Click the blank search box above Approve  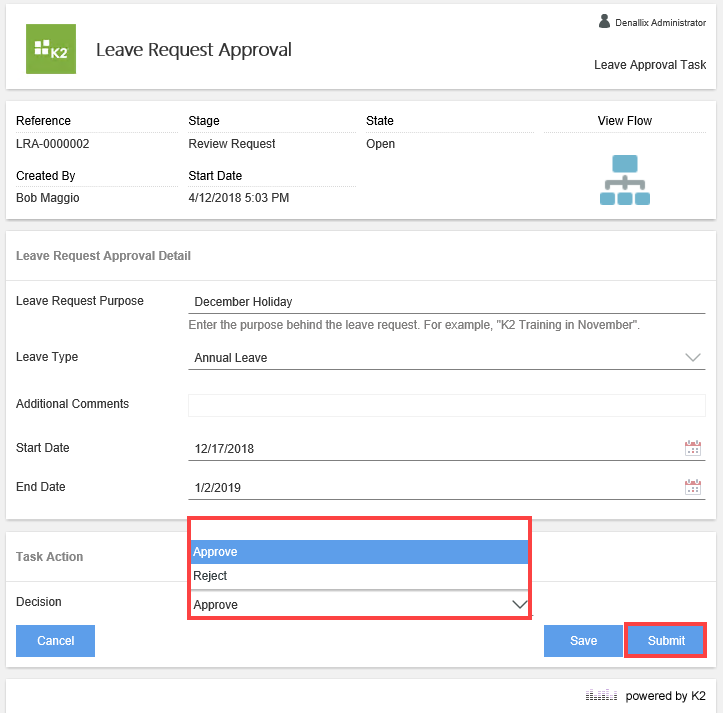(x=358, y=529)
